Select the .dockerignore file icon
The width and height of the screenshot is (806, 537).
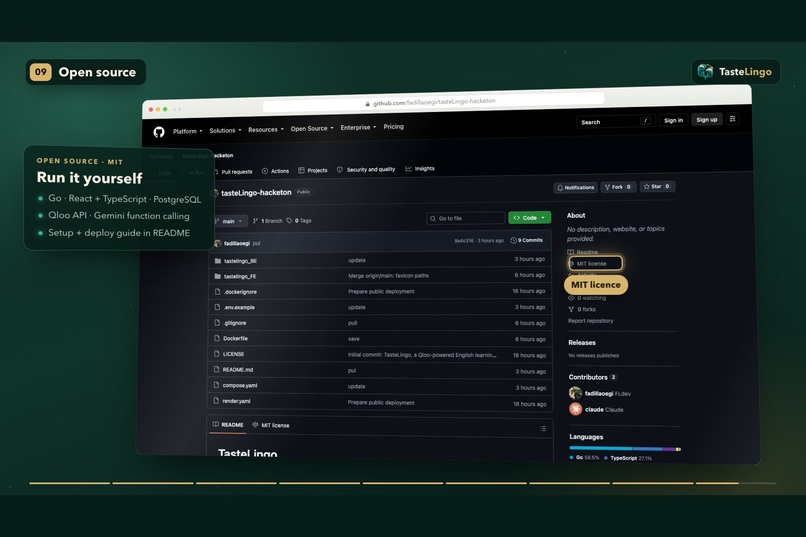tap(217, 291)
